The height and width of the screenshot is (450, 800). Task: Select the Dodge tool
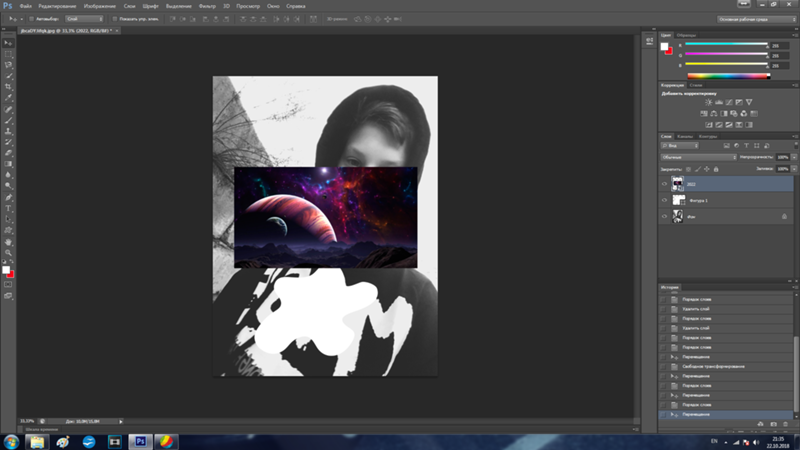click(8, 186)
